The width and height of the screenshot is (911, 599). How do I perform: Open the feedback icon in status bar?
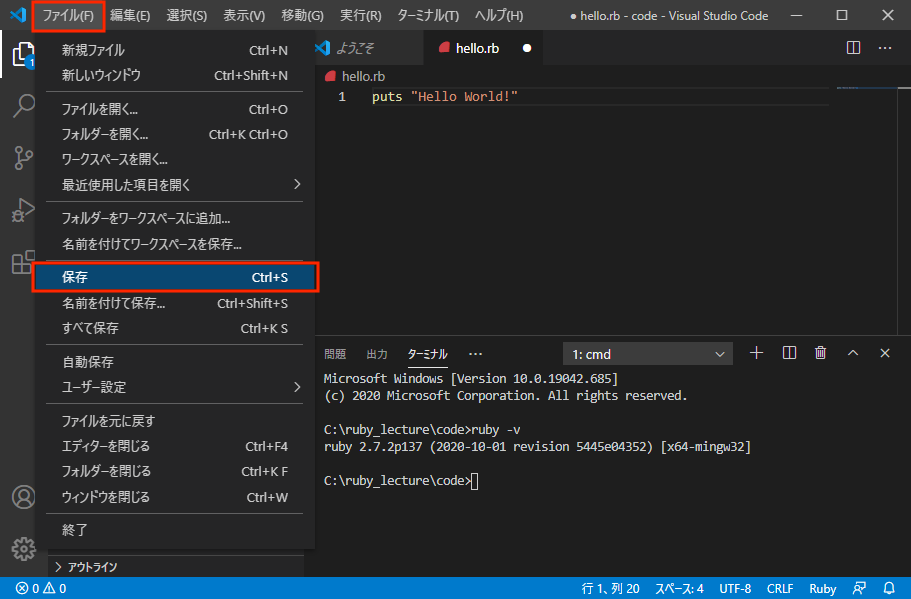pyautogui.click(x=859, y=588)
